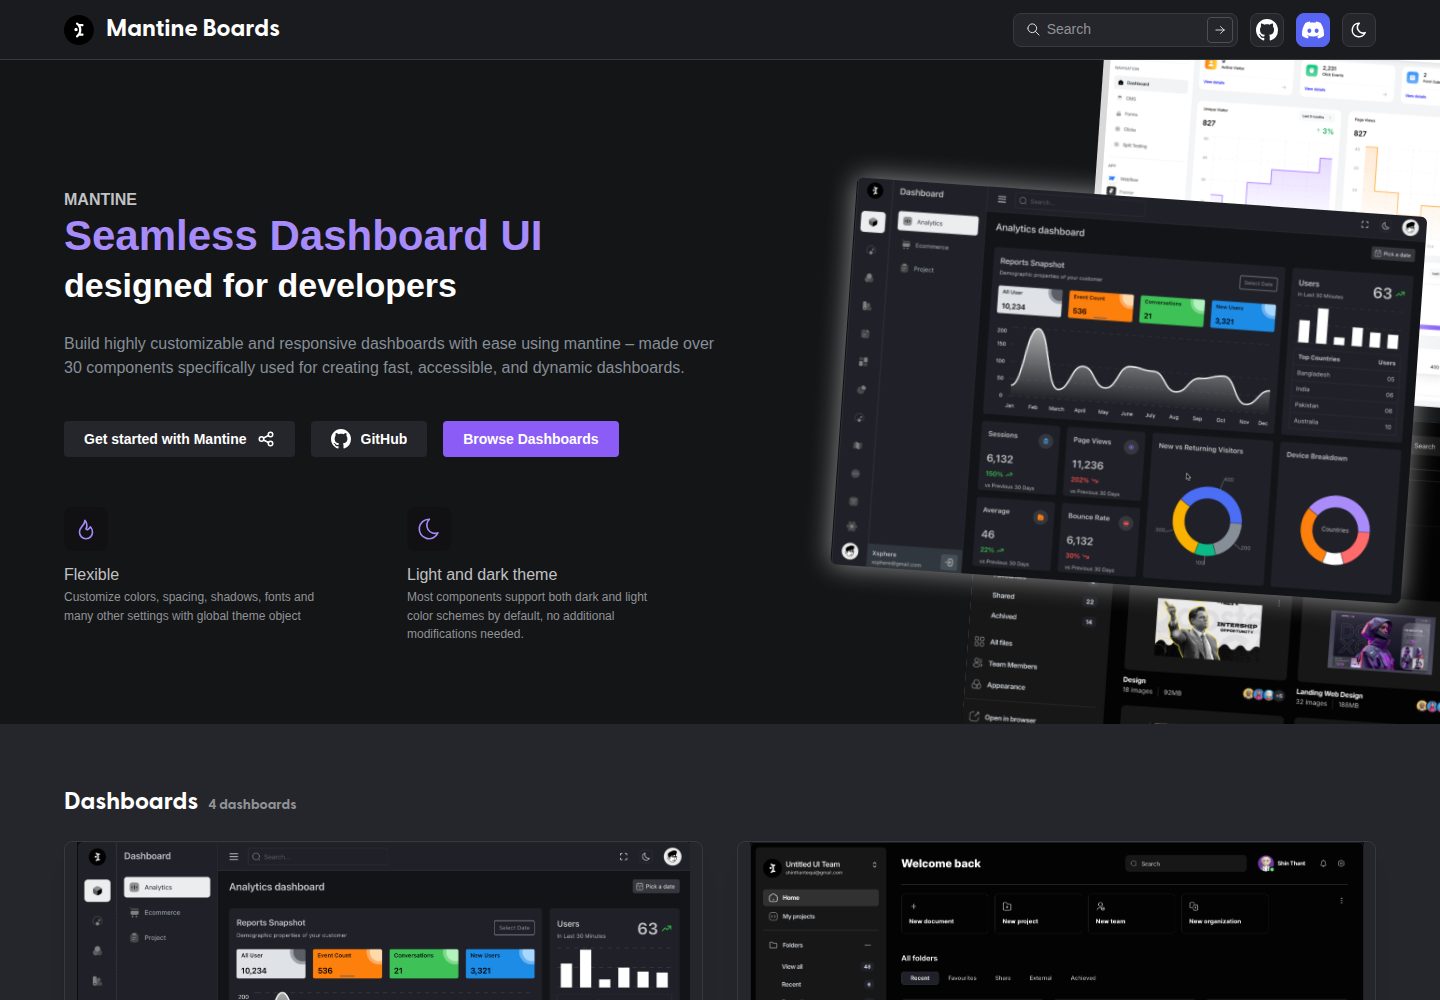The width and height of the screenshot is (1440, 1000).
Task: Click the arrow icon inside Search box
Action: 1220,30
